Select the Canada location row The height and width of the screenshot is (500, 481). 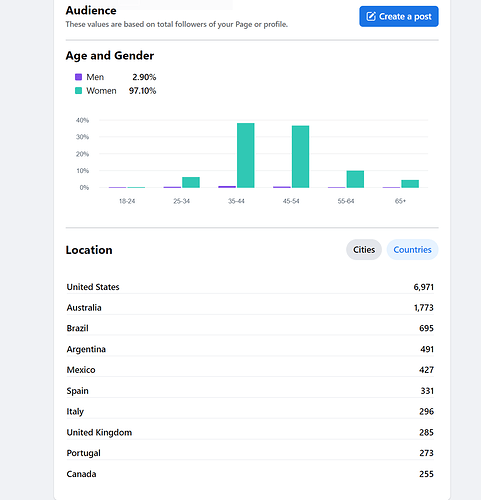[250, 474]
